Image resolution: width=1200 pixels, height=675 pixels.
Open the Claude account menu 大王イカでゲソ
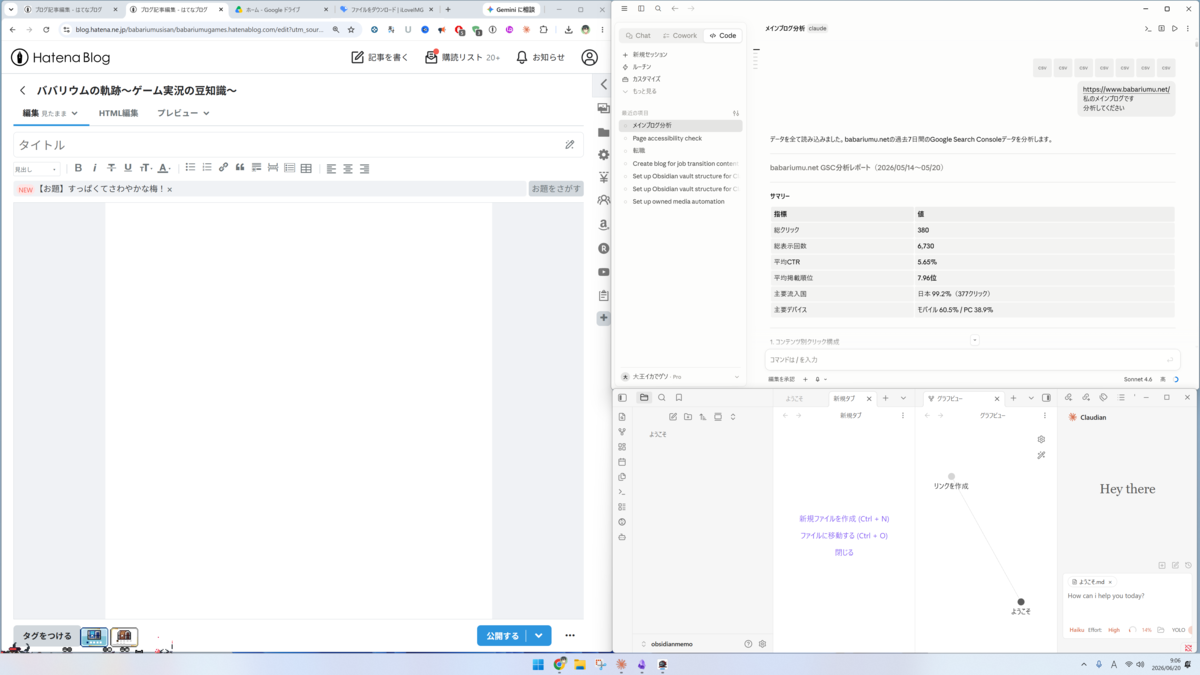[680, 377]
